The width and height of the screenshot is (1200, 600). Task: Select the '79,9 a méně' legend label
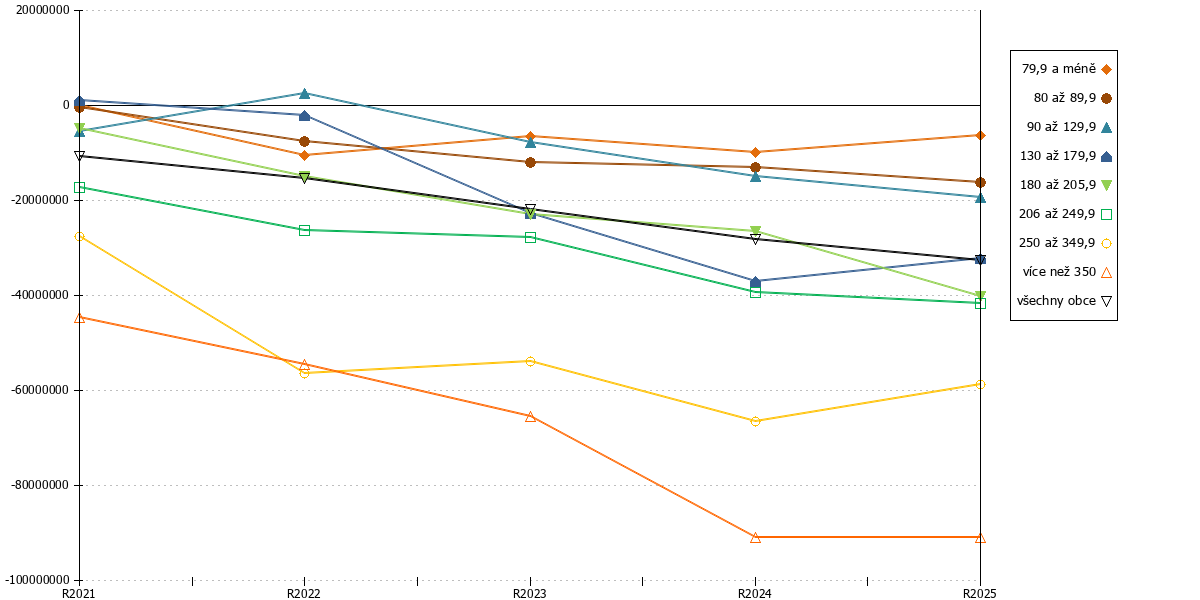(x=1058, y=69)
